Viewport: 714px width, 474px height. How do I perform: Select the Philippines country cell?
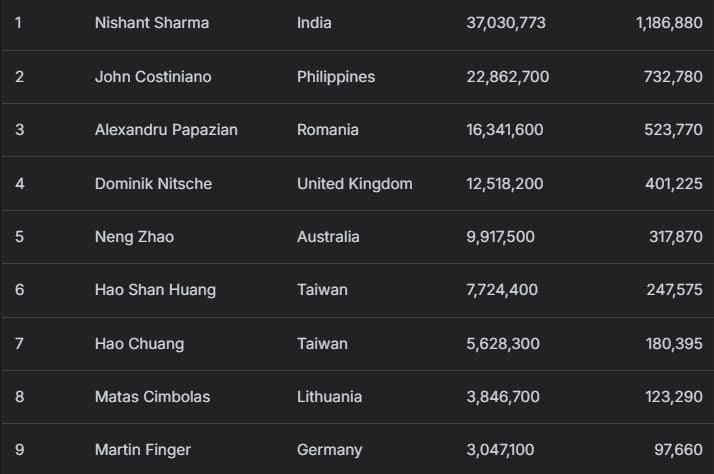point(336,77)
